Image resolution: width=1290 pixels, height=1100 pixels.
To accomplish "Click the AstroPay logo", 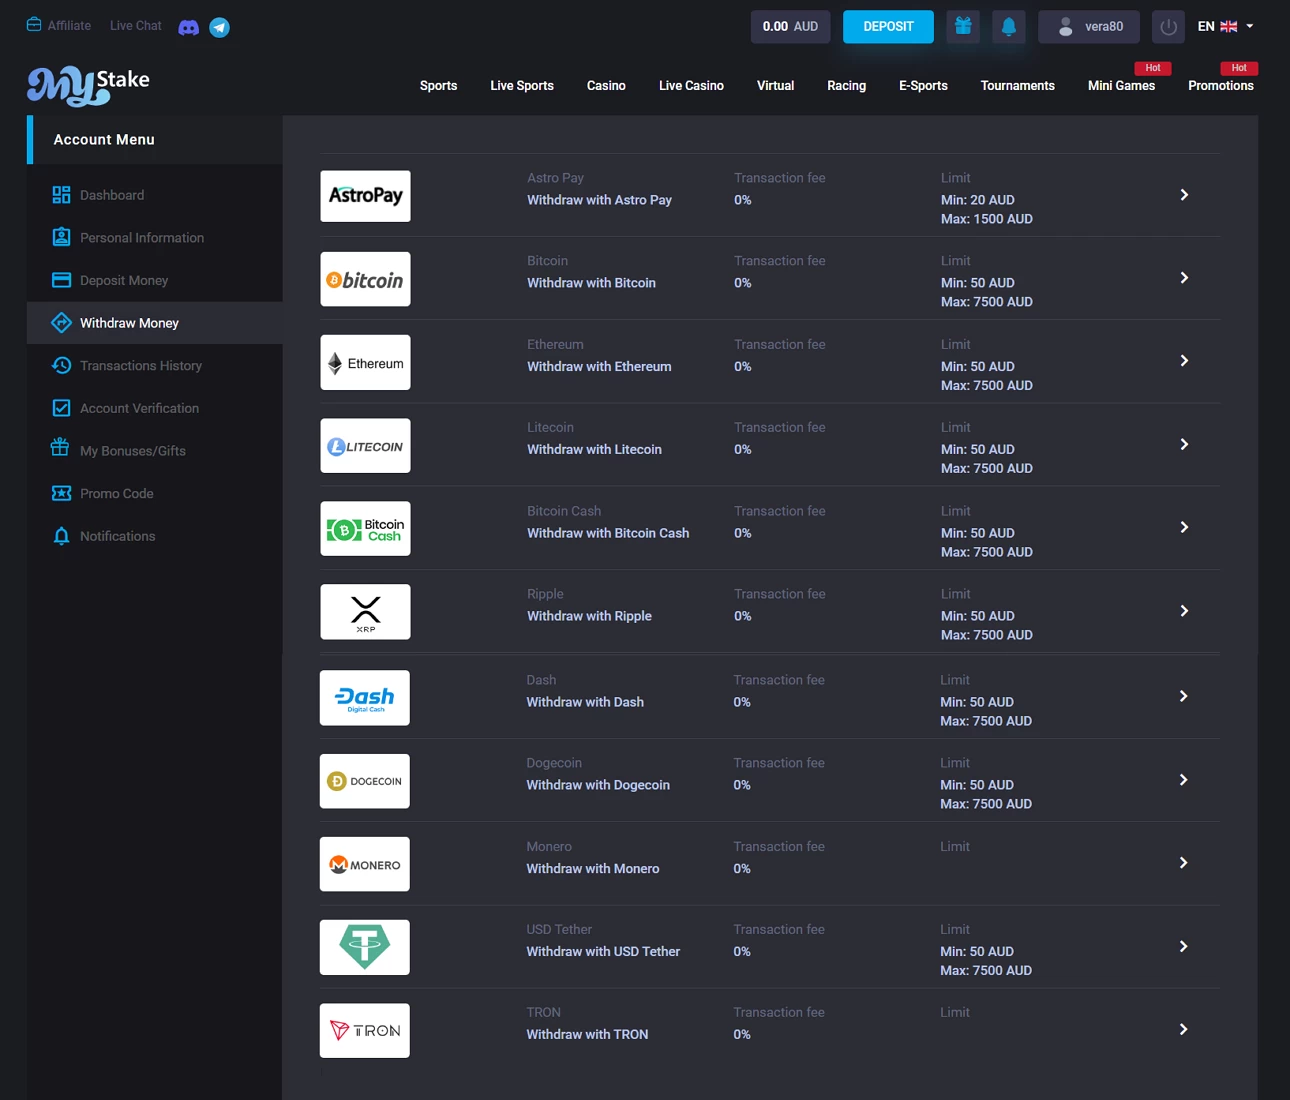I will click(365, 196).
